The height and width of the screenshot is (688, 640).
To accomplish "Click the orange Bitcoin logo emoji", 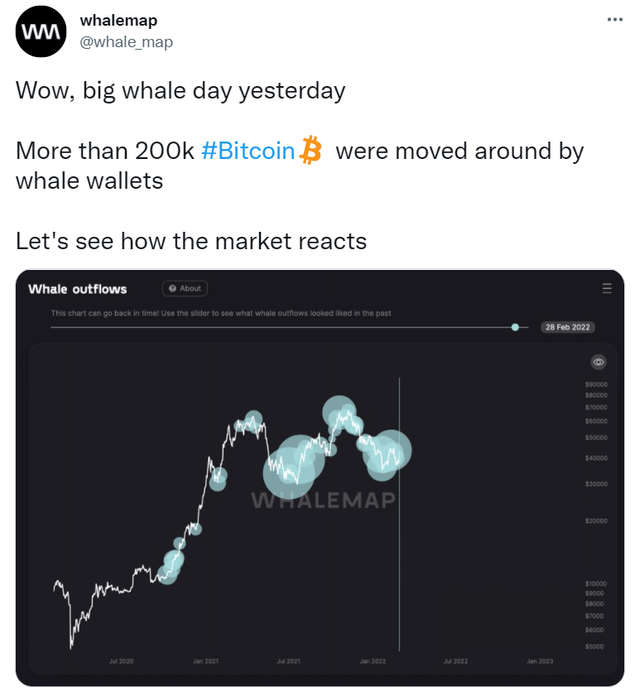I will tap(311, 151).
